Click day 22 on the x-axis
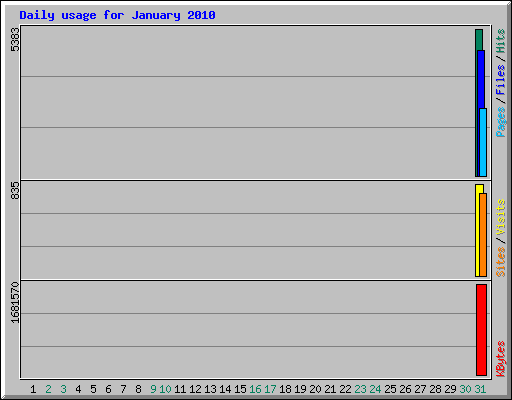The height and width of the screenshot is (400, 512). click(x=345, y=389)
